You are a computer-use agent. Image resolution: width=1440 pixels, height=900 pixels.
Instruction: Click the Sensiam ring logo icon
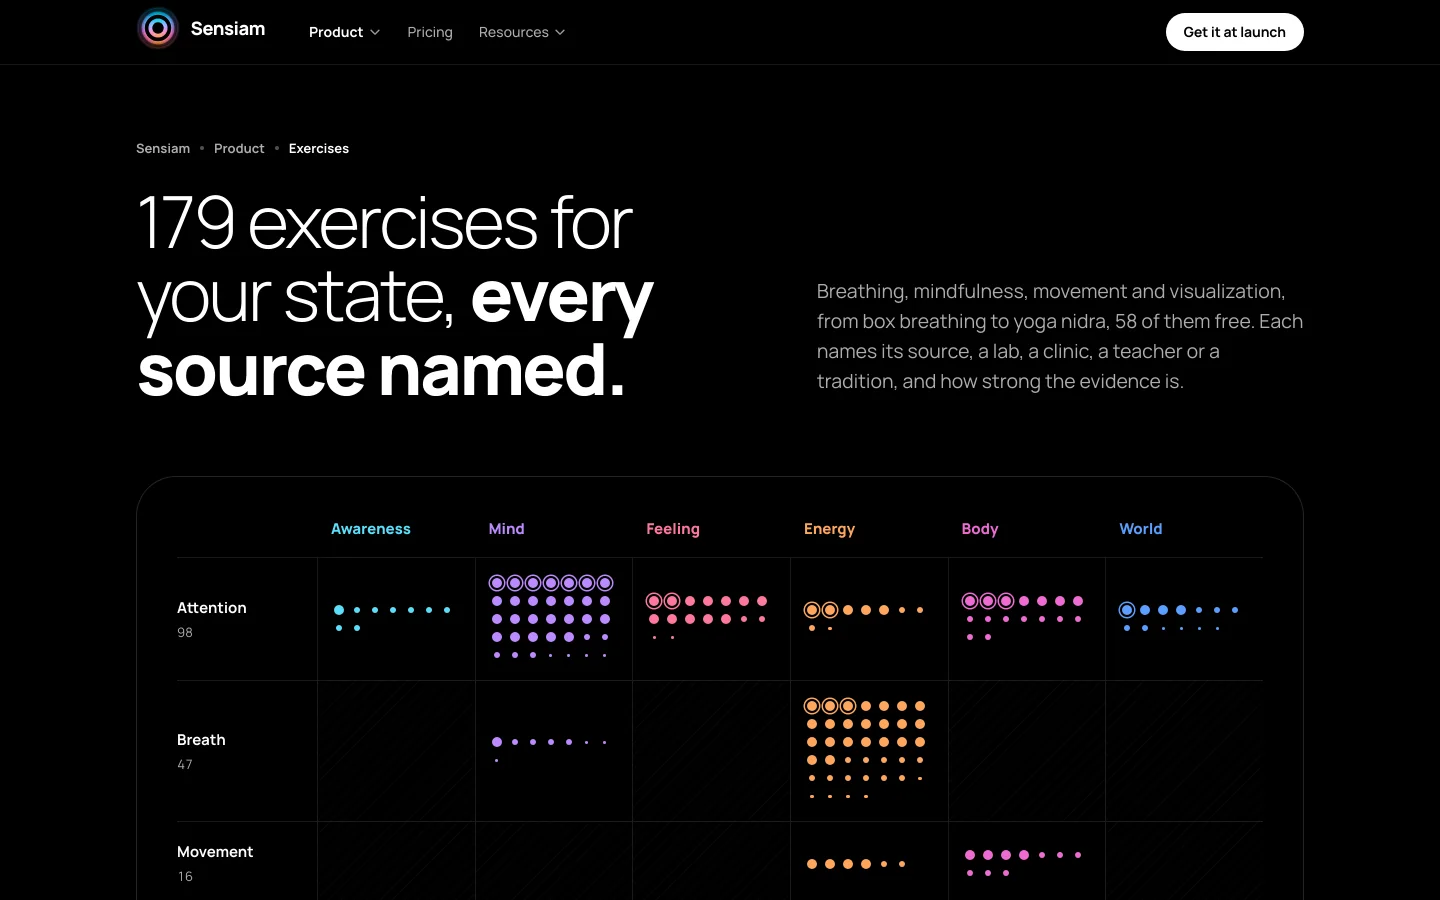(158, 29)
